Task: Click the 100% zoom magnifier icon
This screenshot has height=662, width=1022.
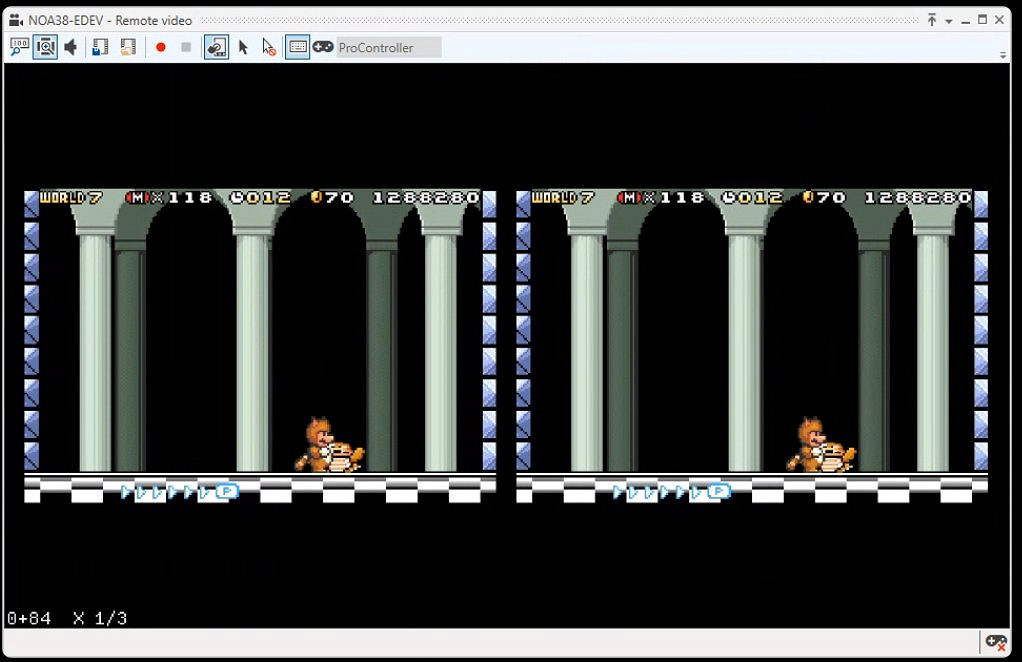Action: click(x=20, y=47)
